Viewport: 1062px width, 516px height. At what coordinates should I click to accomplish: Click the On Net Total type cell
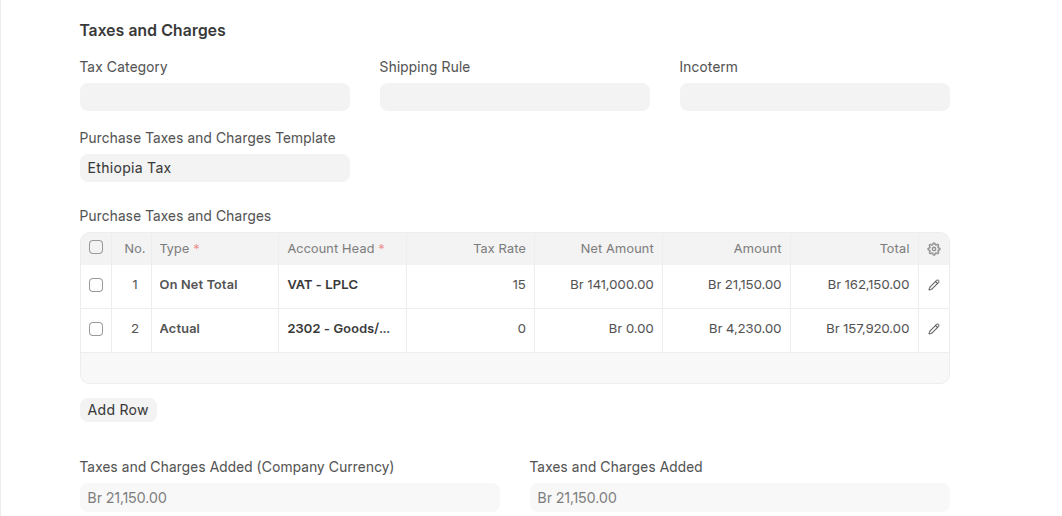tap(214, 285)
